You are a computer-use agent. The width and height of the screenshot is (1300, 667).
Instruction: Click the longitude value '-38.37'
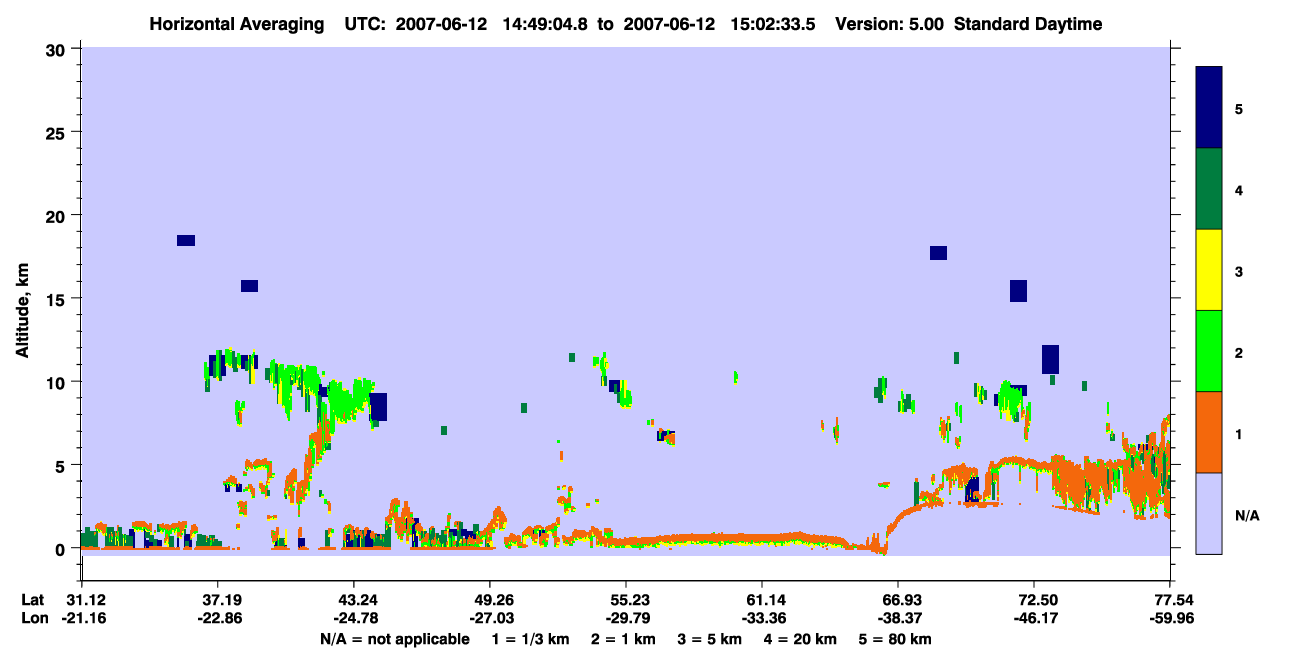pos(898,618)
